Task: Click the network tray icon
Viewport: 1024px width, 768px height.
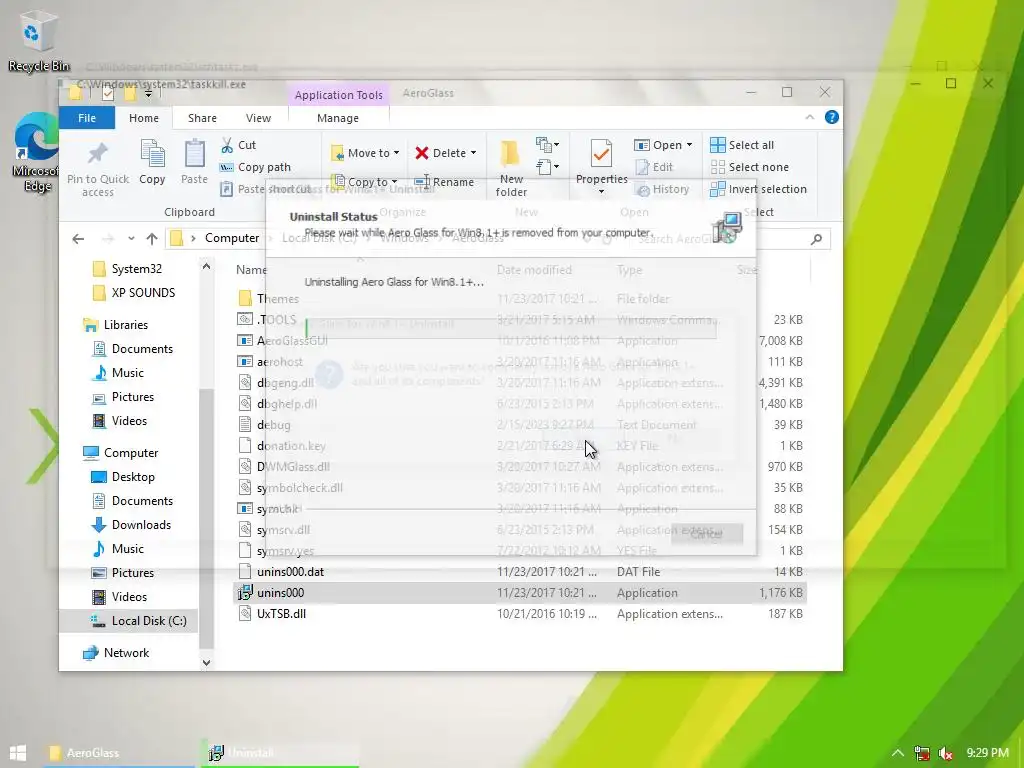Action: click(x=921, y=753)
